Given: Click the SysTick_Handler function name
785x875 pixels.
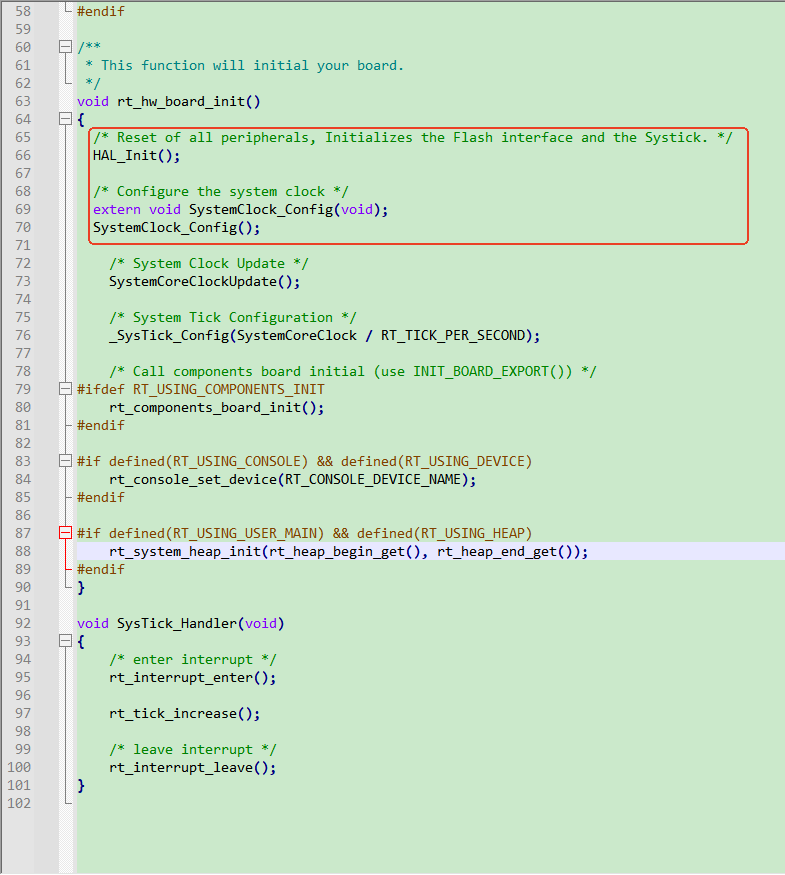Looking at the screenshot, I should [x=177, y=623].
